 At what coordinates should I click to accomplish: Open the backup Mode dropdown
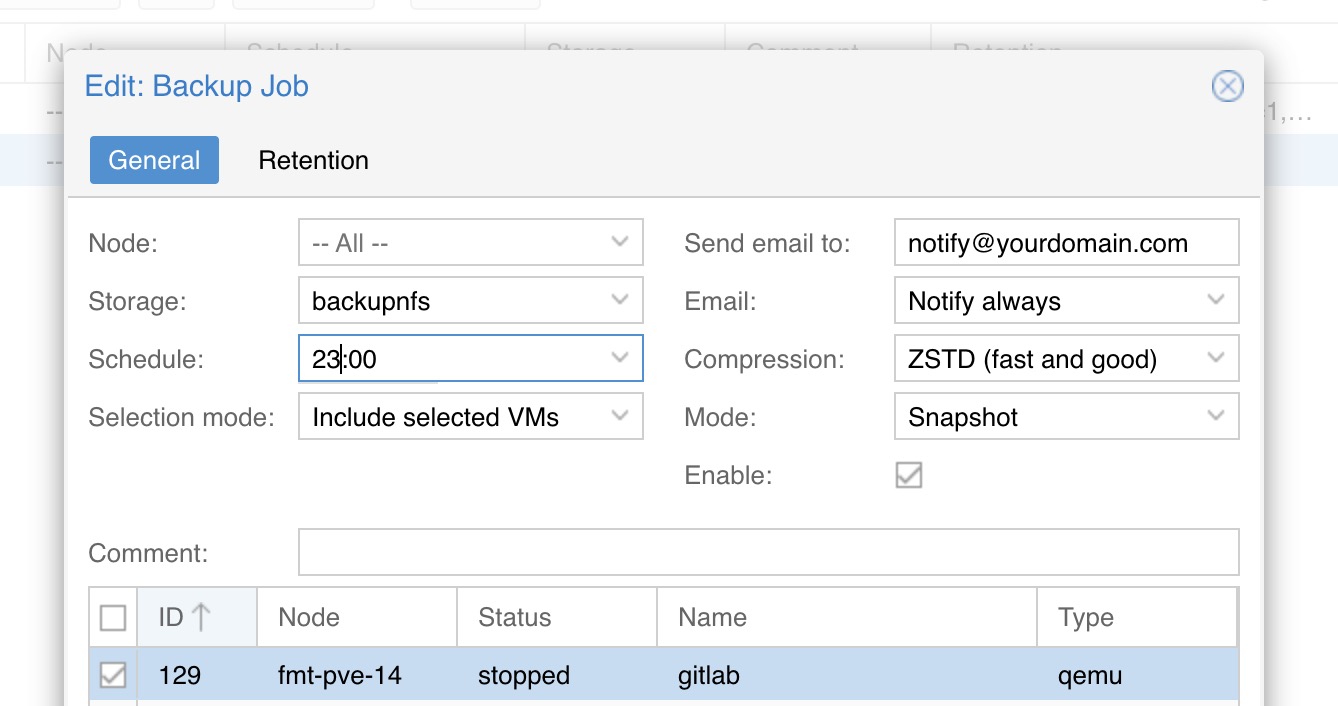pyautogui.click(x=1215, y=417)
